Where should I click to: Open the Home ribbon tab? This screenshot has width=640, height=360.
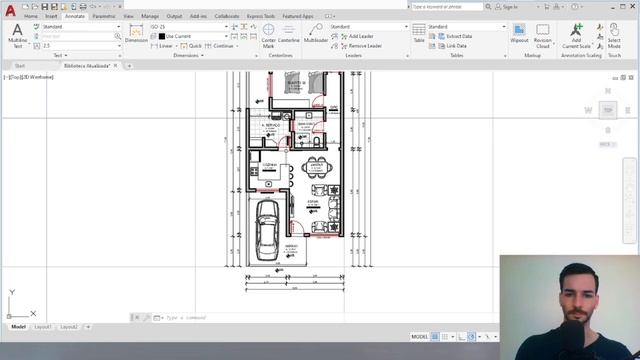pos(31,16)
